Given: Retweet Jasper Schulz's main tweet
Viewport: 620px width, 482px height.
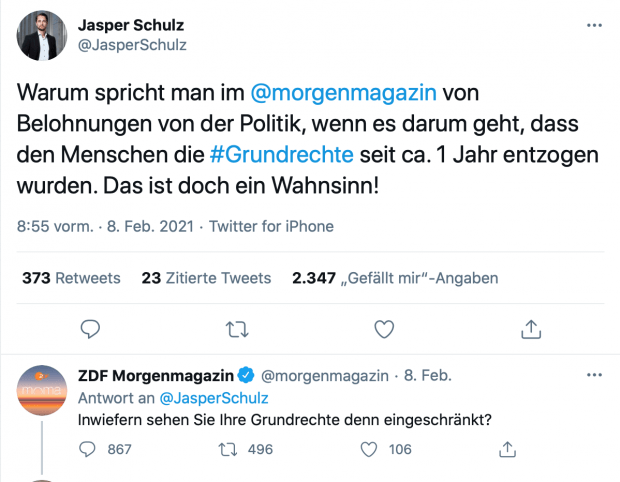Looking at the screenshot, I should [236, 328].
